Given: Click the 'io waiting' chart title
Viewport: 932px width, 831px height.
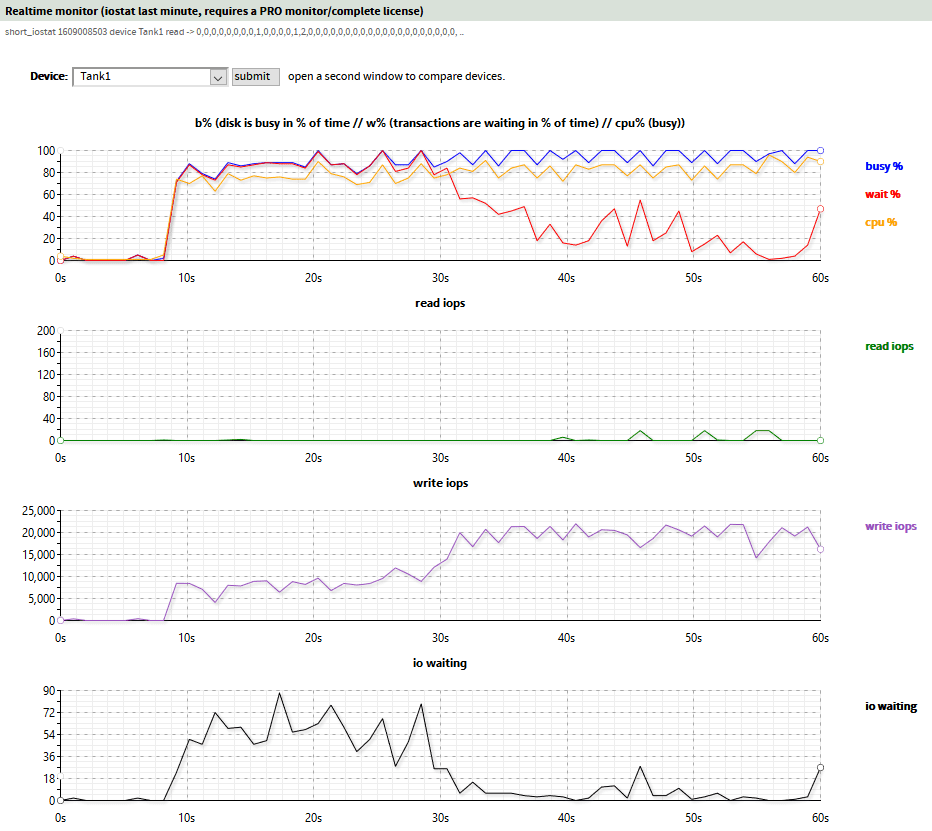Looking at the screenshot, I should click(x=440, y=663).
